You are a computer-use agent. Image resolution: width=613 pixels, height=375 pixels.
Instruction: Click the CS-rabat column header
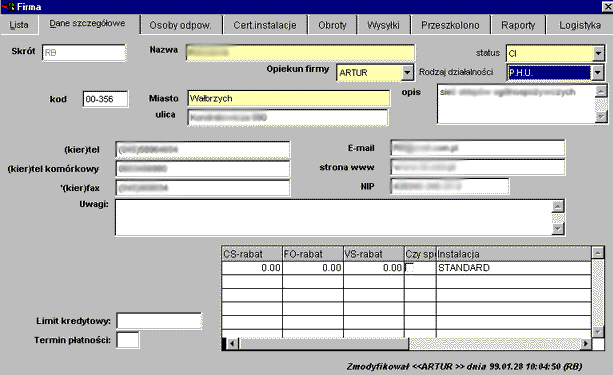(252, 254)
